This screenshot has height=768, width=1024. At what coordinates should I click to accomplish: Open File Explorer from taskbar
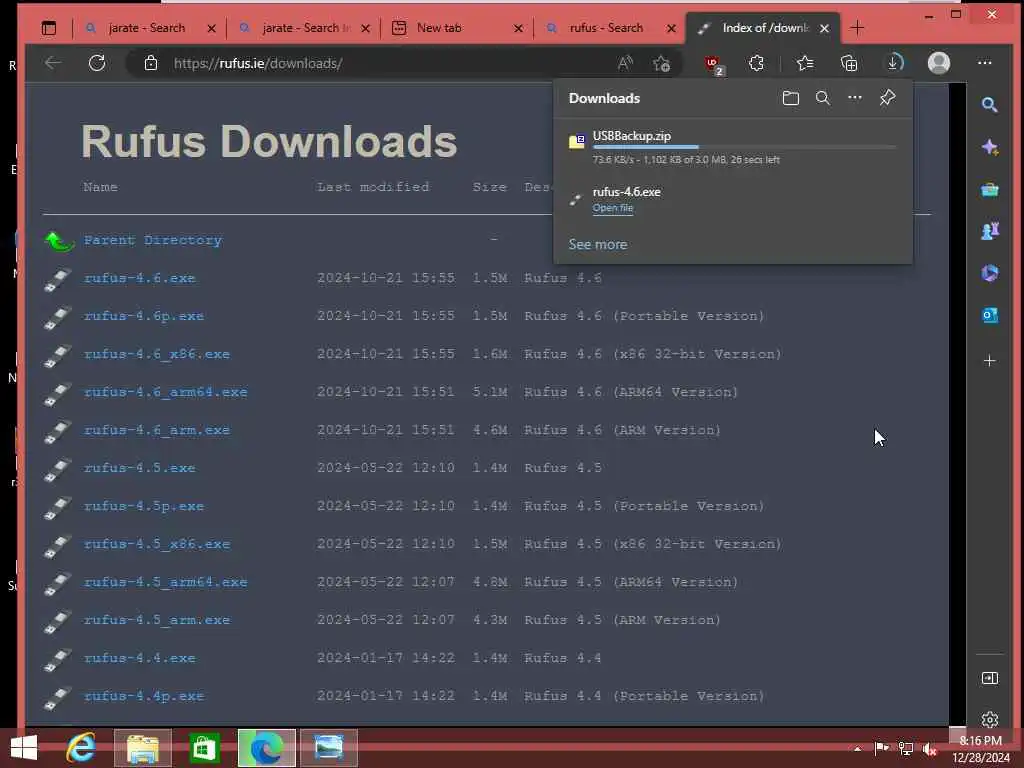tap(142, 748)
